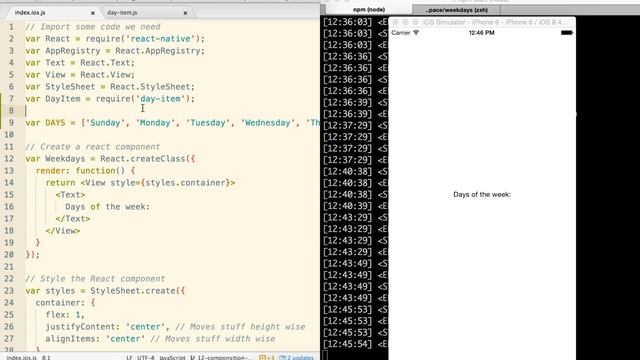Click the index.ios.js file name in status bar

[22, 358]
